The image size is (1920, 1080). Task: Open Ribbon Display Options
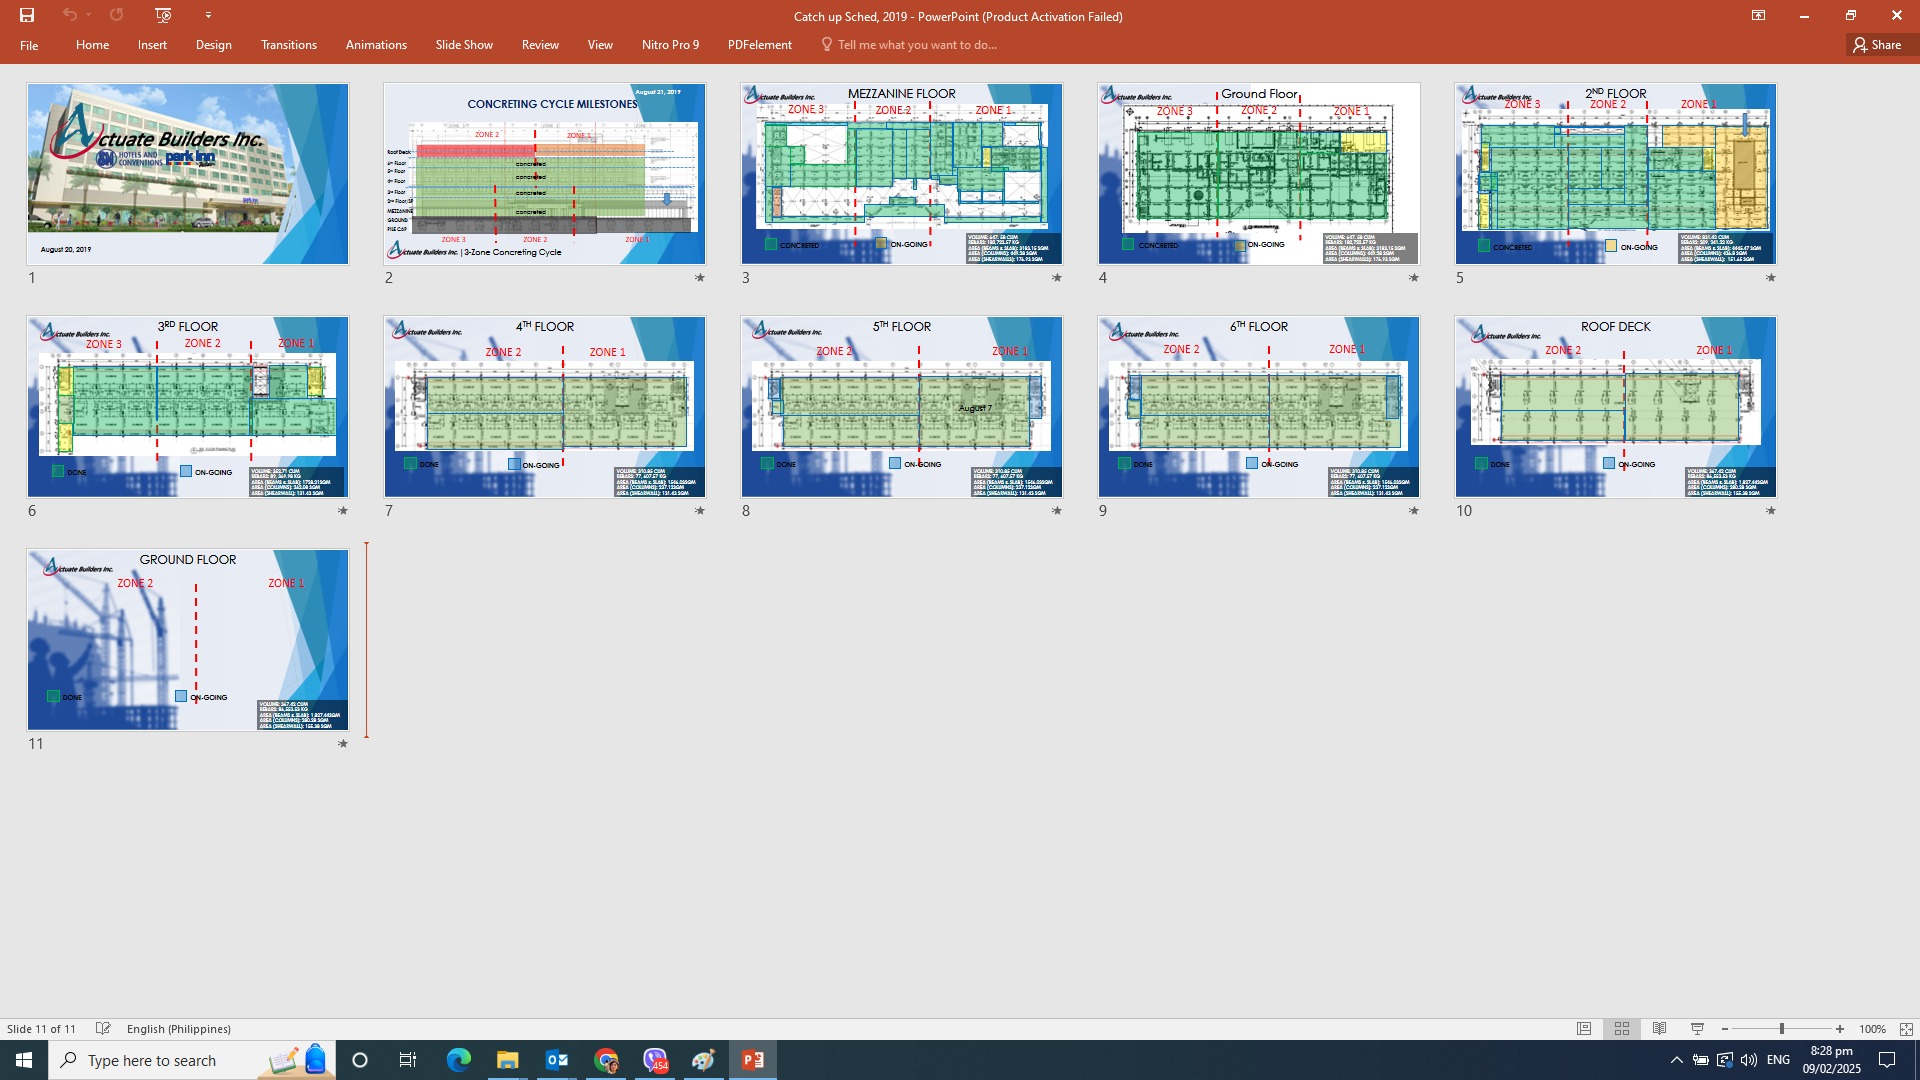click(x=1758, y=15)
